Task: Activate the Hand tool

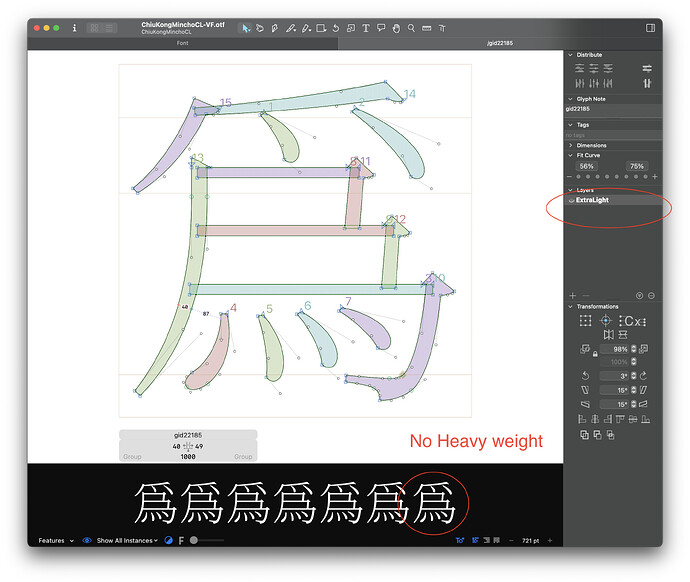Action: point(396,28)
